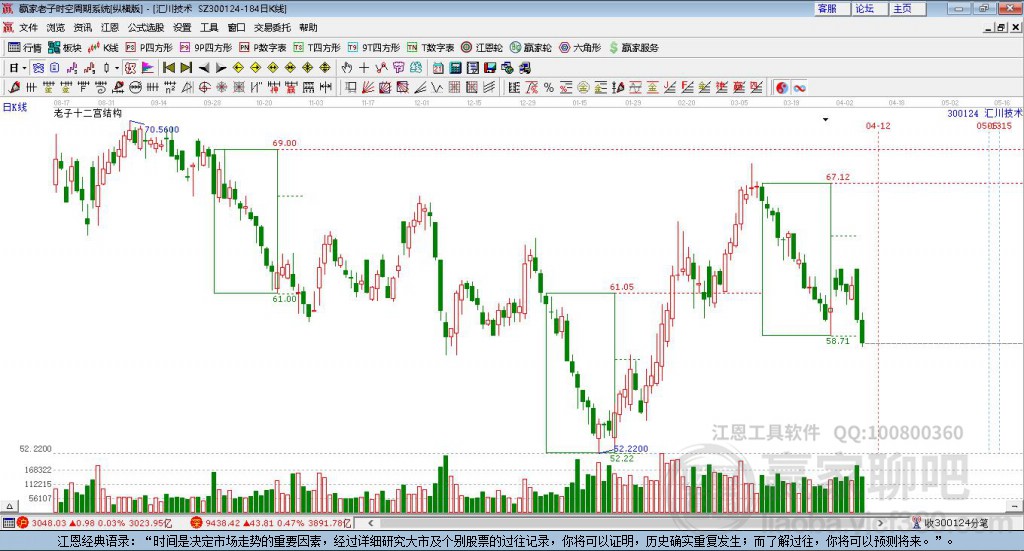The width and height of the screenshot is (1024, 551).
Task: Select the red target circle tool
Action: pyautogui.click(x=204, y=87)
